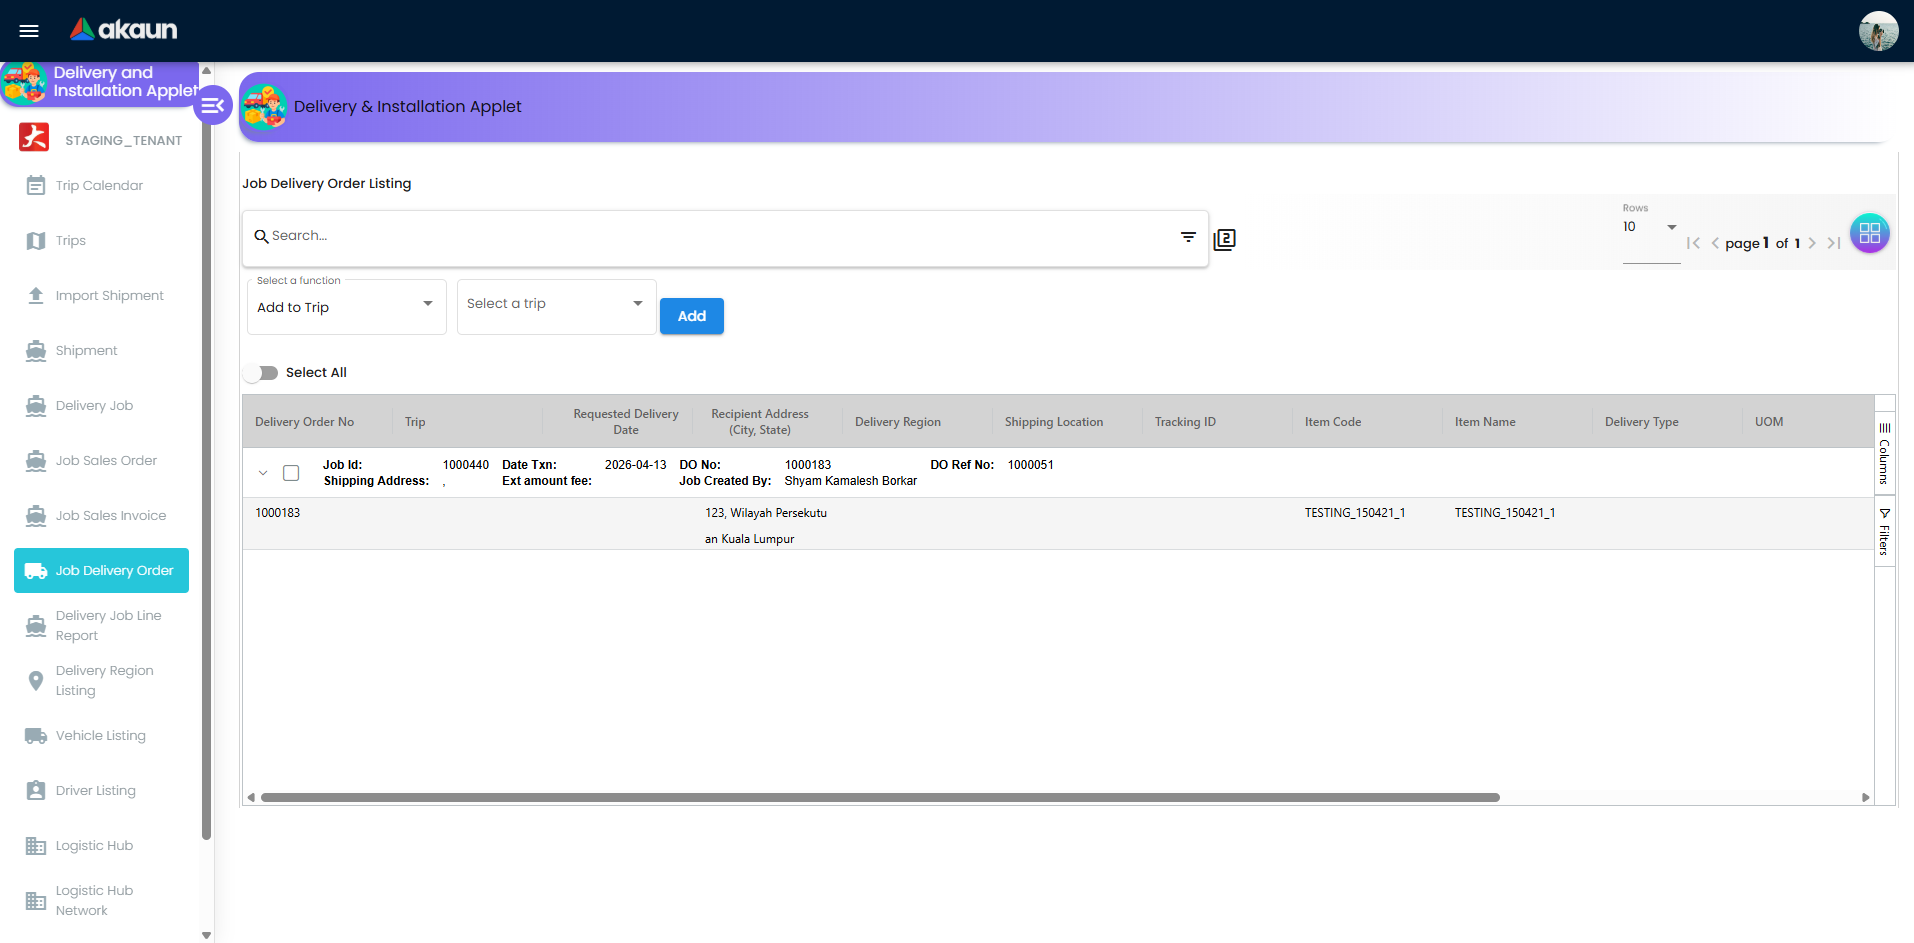The image size is (1914, 943).
Task: Open the Rows per page dropdown
Action: tap(1649, 227)
